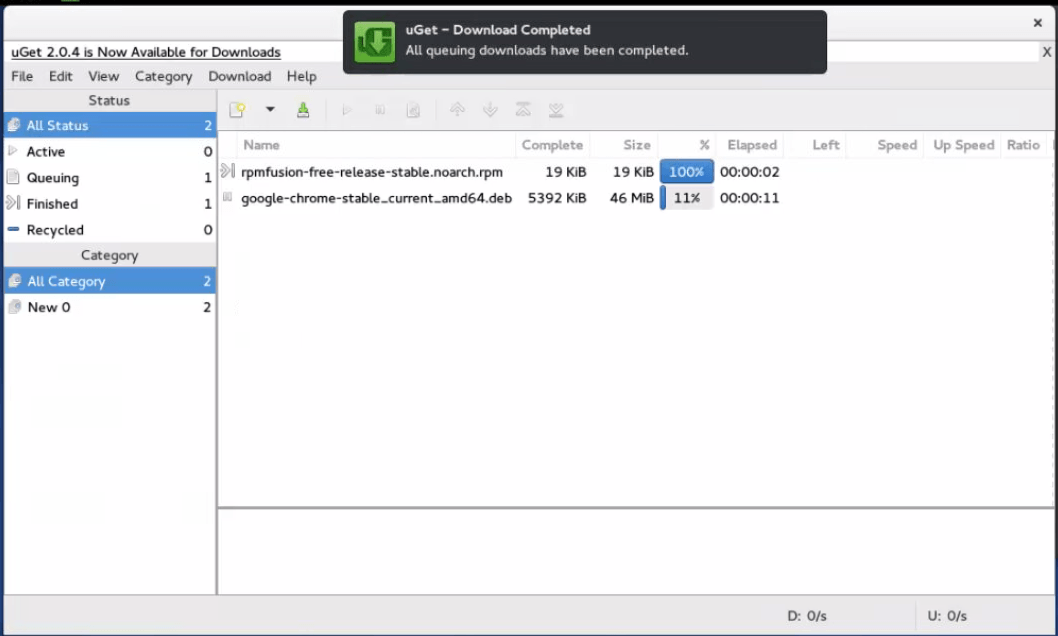Select All Status in the sidebar

pos(110,125)
